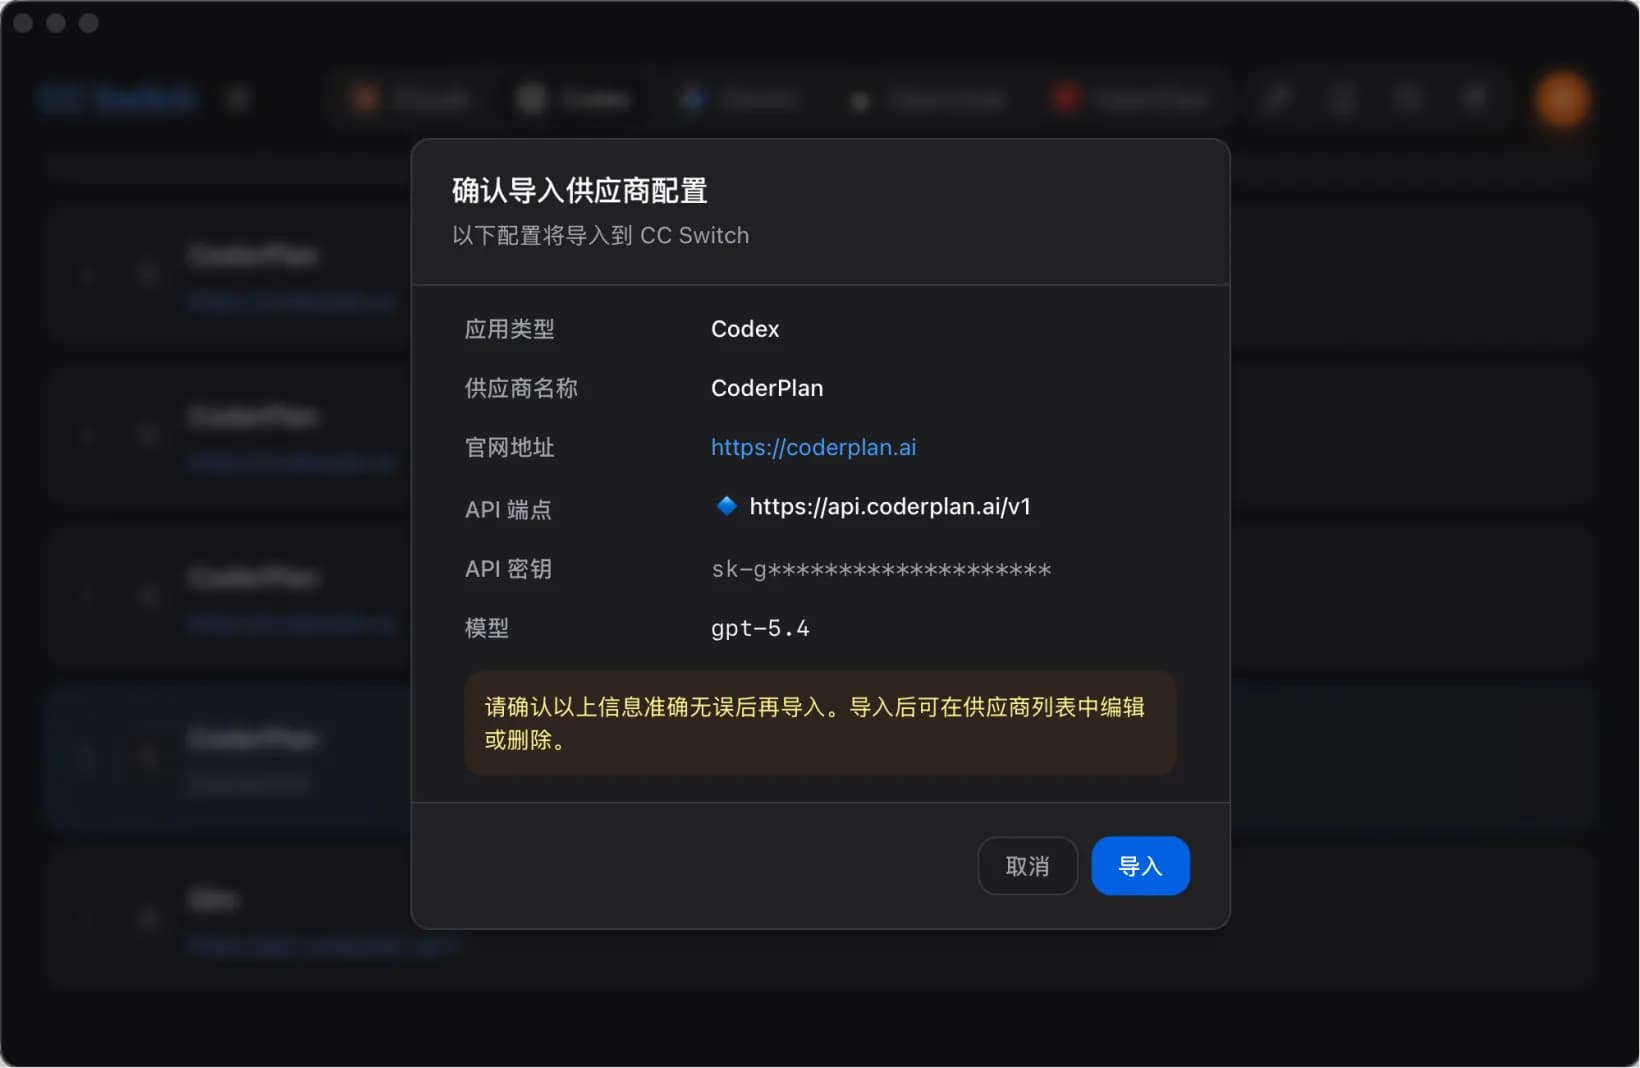Click the 模型 label
Image resolution: width=1640 pixels, height=1068 pixels.
tap(487, 628)
